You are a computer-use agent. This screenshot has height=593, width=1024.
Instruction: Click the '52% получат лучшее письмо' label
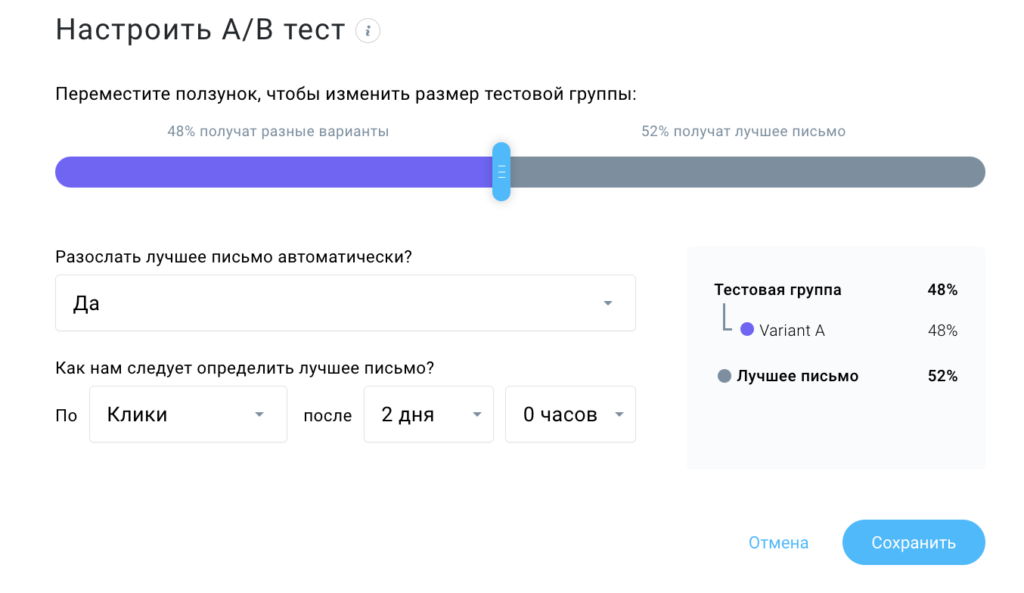coord(743,131)
